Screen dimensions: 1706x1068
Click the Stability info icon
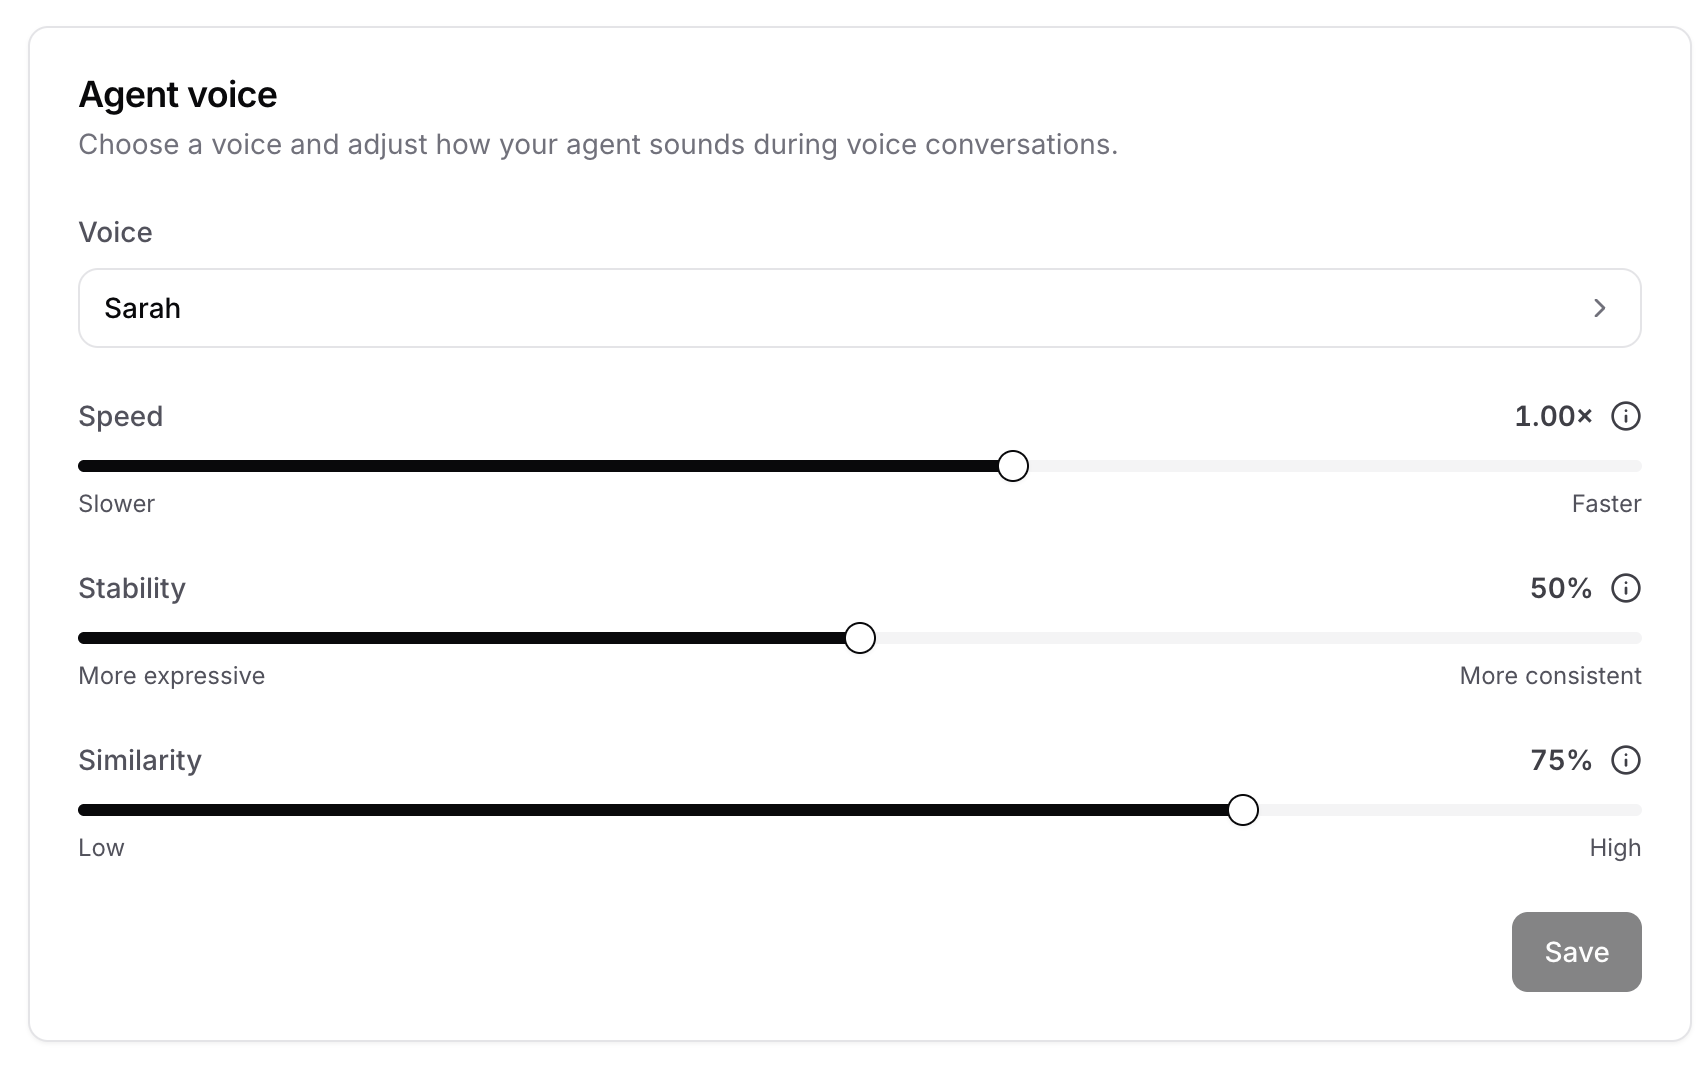pos(1626,589)
